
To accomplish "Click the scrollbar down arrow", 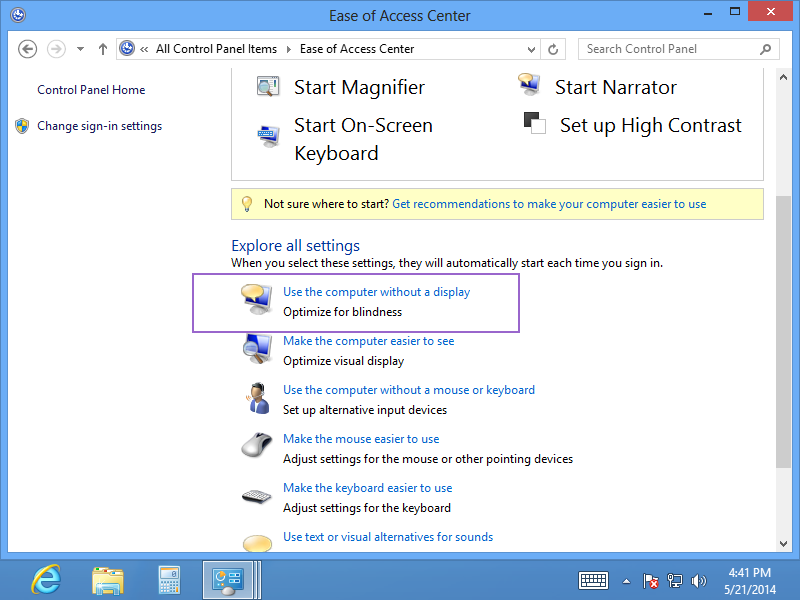I will 783,544.
